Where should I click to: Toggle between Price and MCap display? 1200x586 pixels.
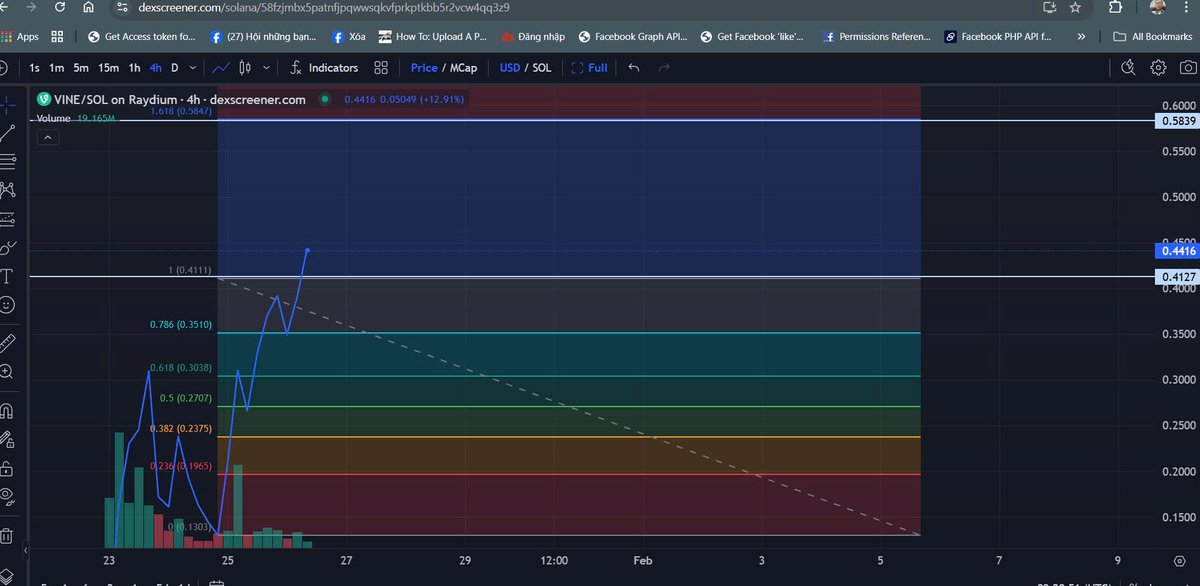tap(464, 68)
